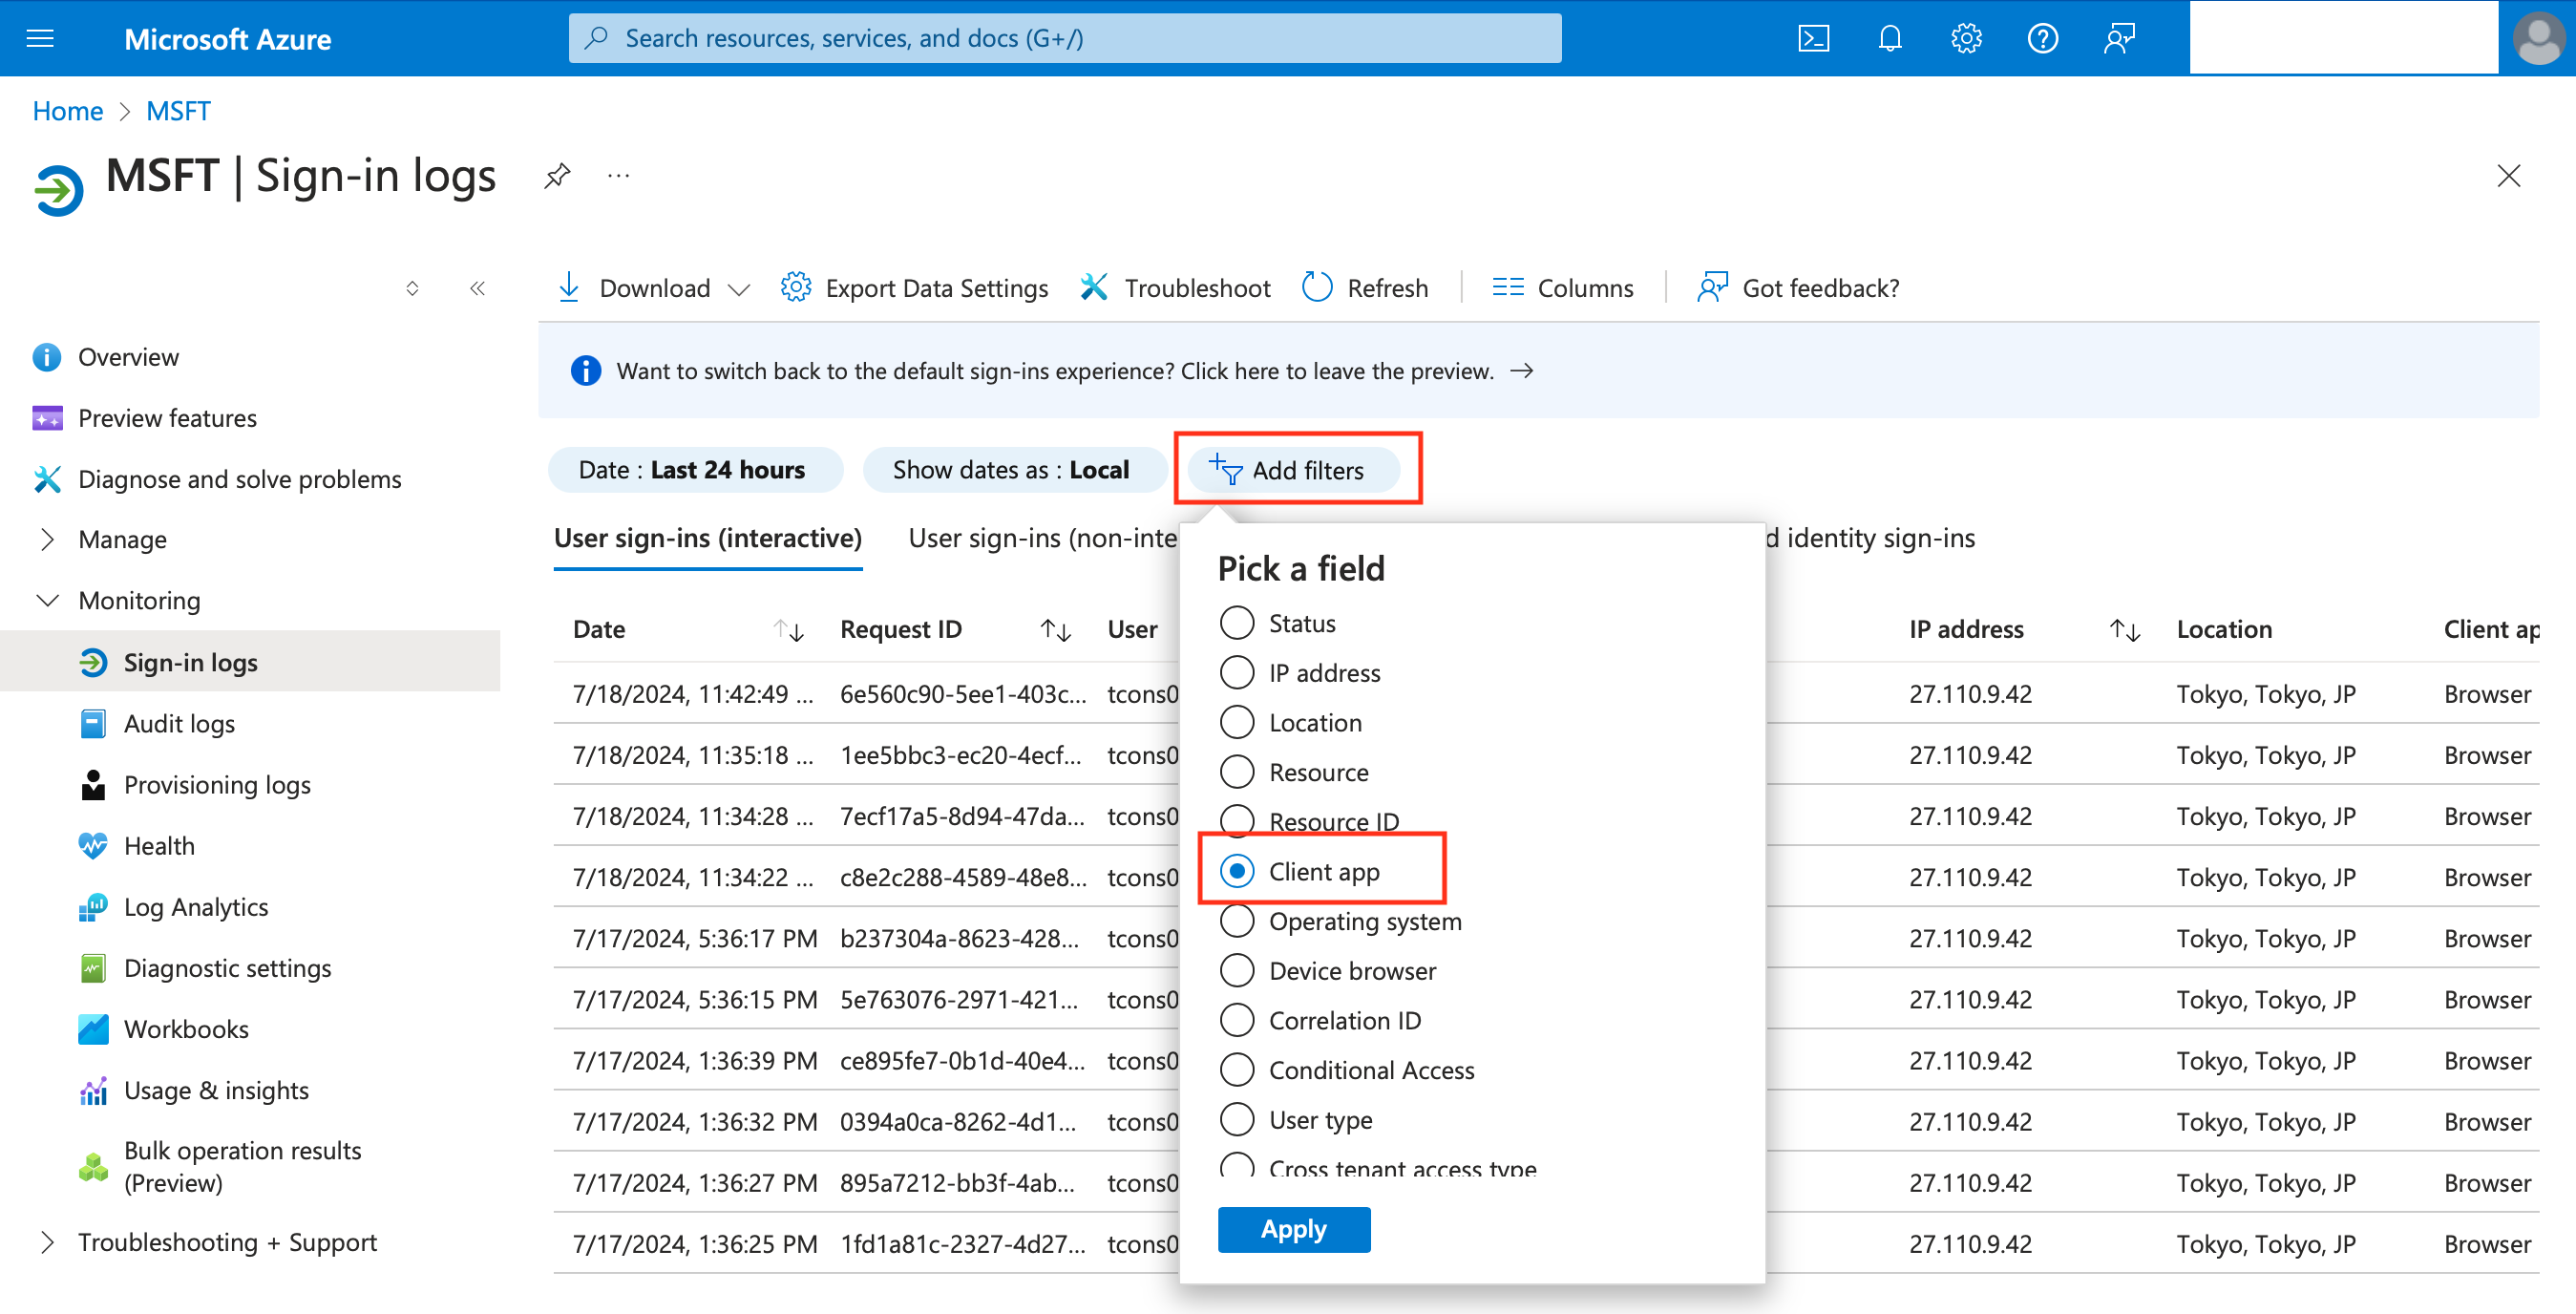
Task: Pin the Sign-in logs page
Action: click(x=557, y=176)
